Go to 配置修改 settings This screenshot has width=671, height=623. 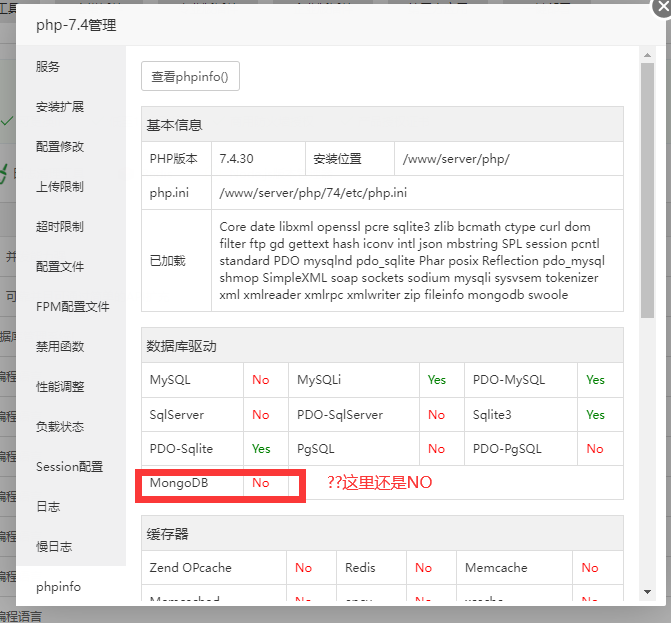59,147
